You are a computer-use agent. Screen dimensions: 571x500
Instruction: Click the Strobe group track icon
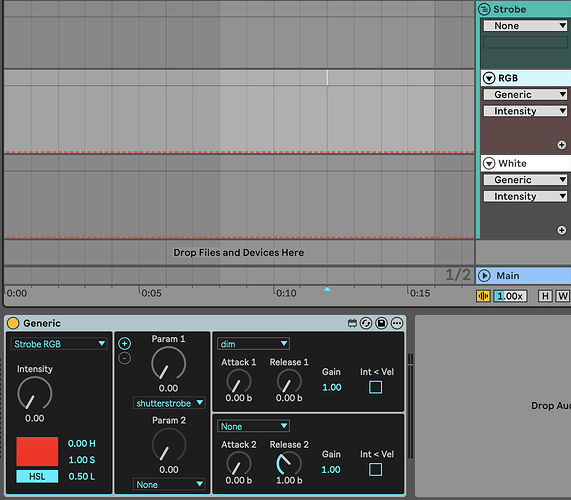pyautogui.click(x=484, y=9)
